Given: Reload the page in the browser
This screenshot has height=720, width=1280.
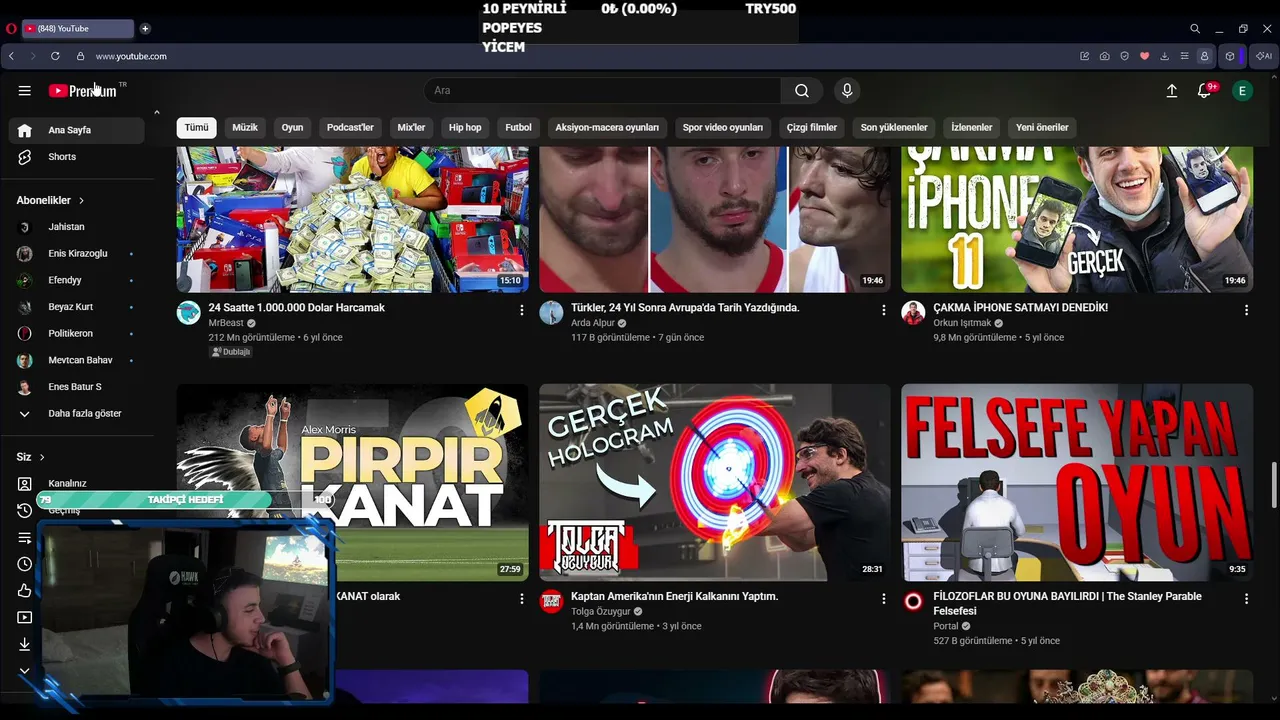Looking at the screenshot, I should click(55, 56).
